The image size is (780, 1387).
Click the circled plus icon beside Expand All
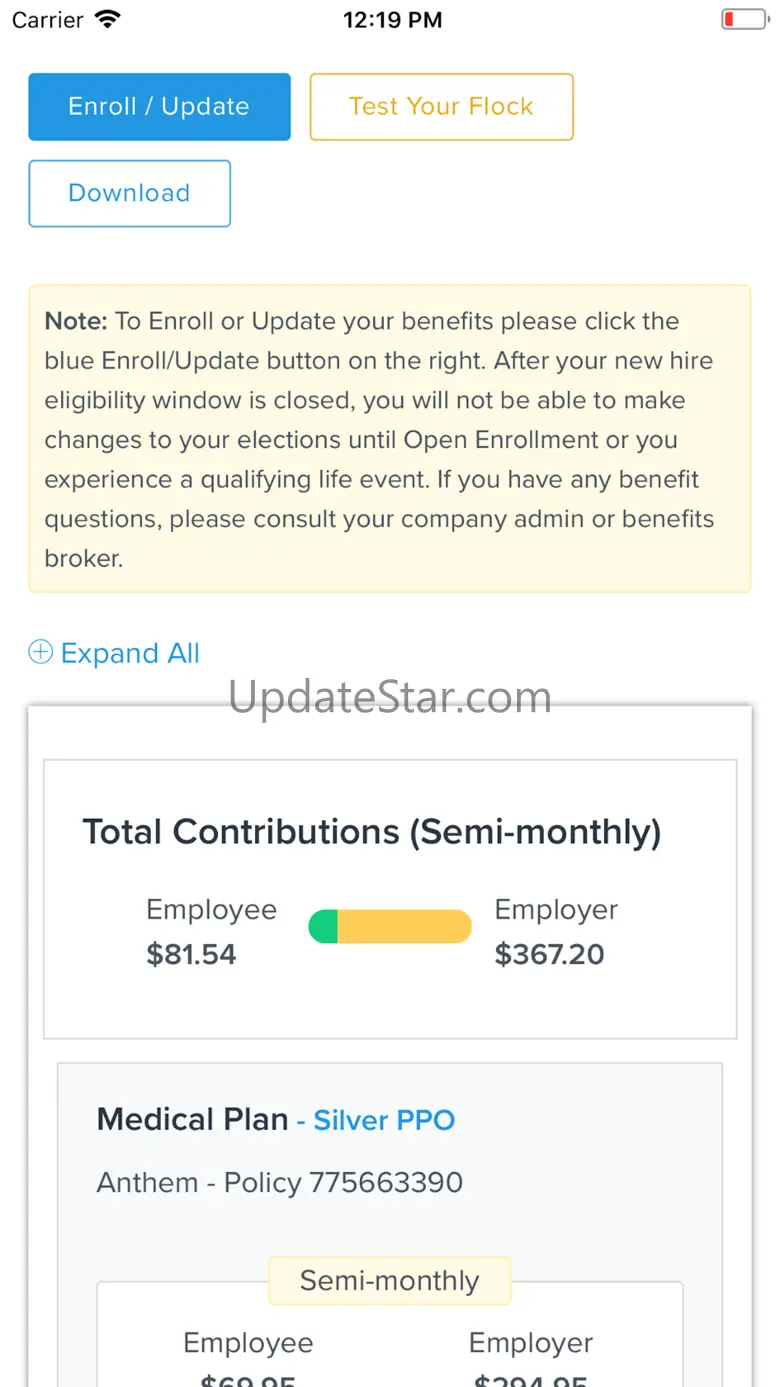coord(40,653)
